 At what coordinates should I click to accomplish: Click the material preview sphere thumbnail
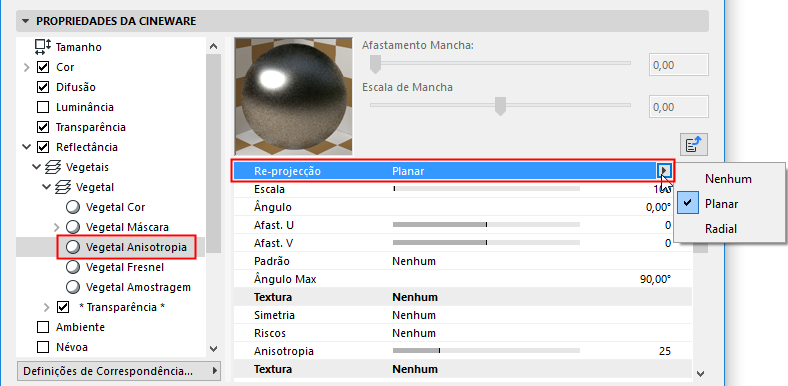[293, 95]
